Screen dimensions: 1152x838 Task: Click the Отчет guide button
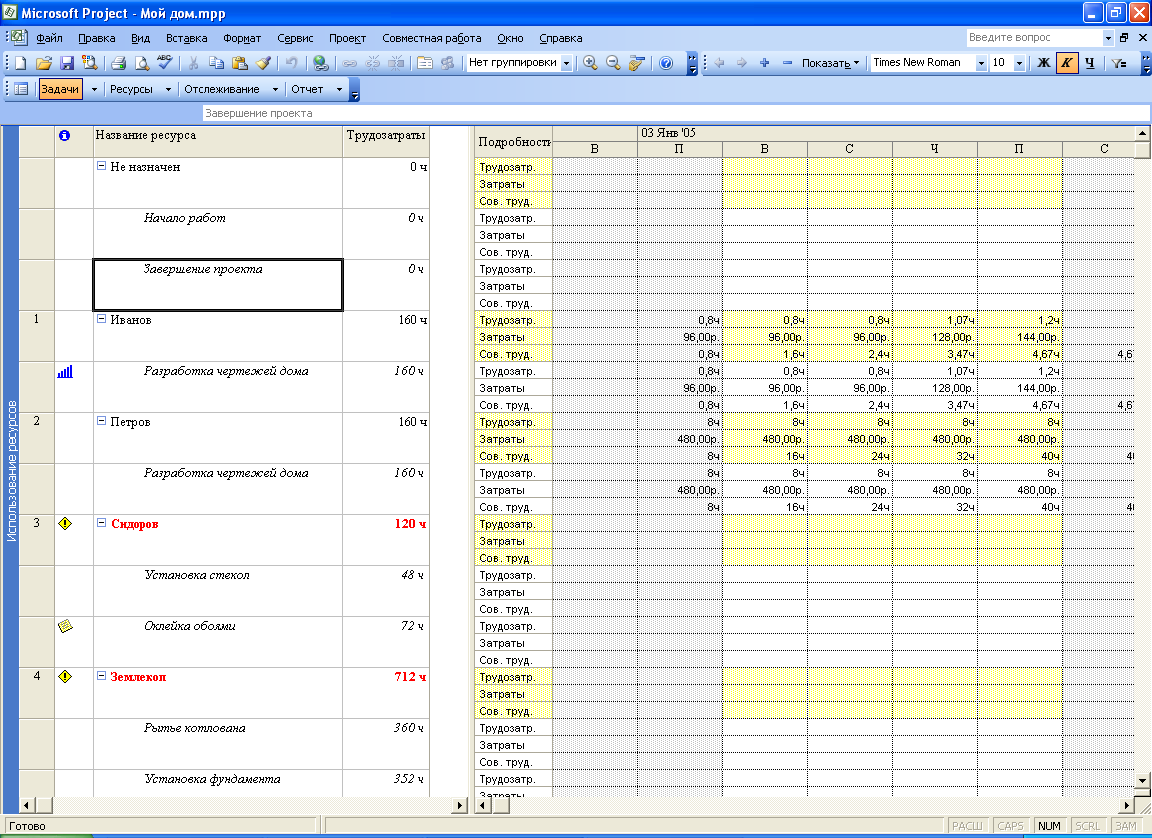307,89
